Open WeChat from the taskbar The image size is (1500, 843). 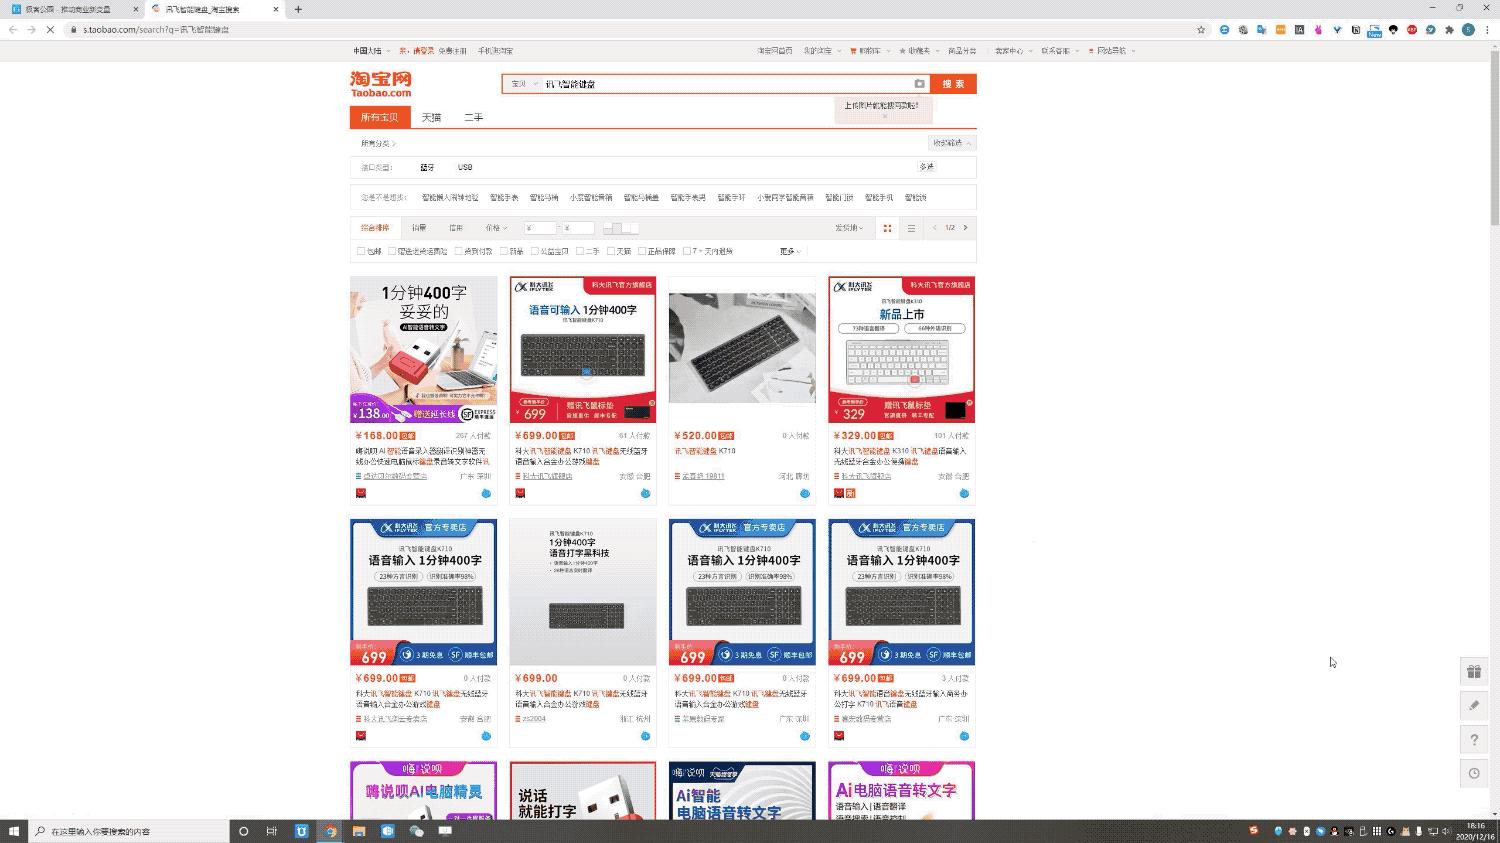pos(417,831)
